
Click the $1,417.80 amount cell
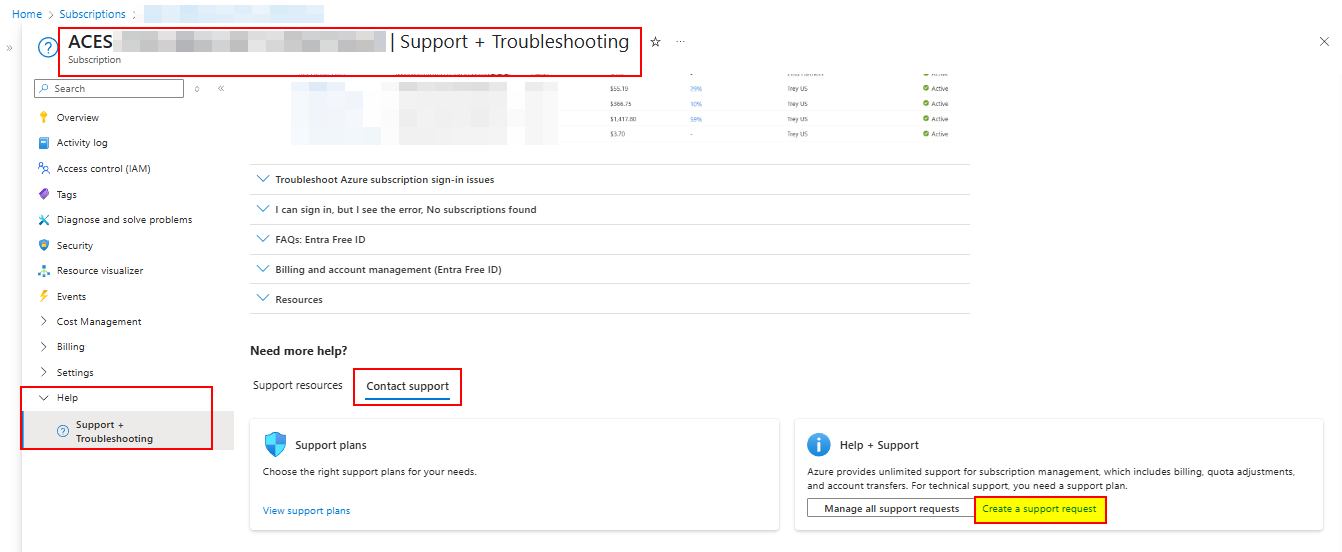623,119
